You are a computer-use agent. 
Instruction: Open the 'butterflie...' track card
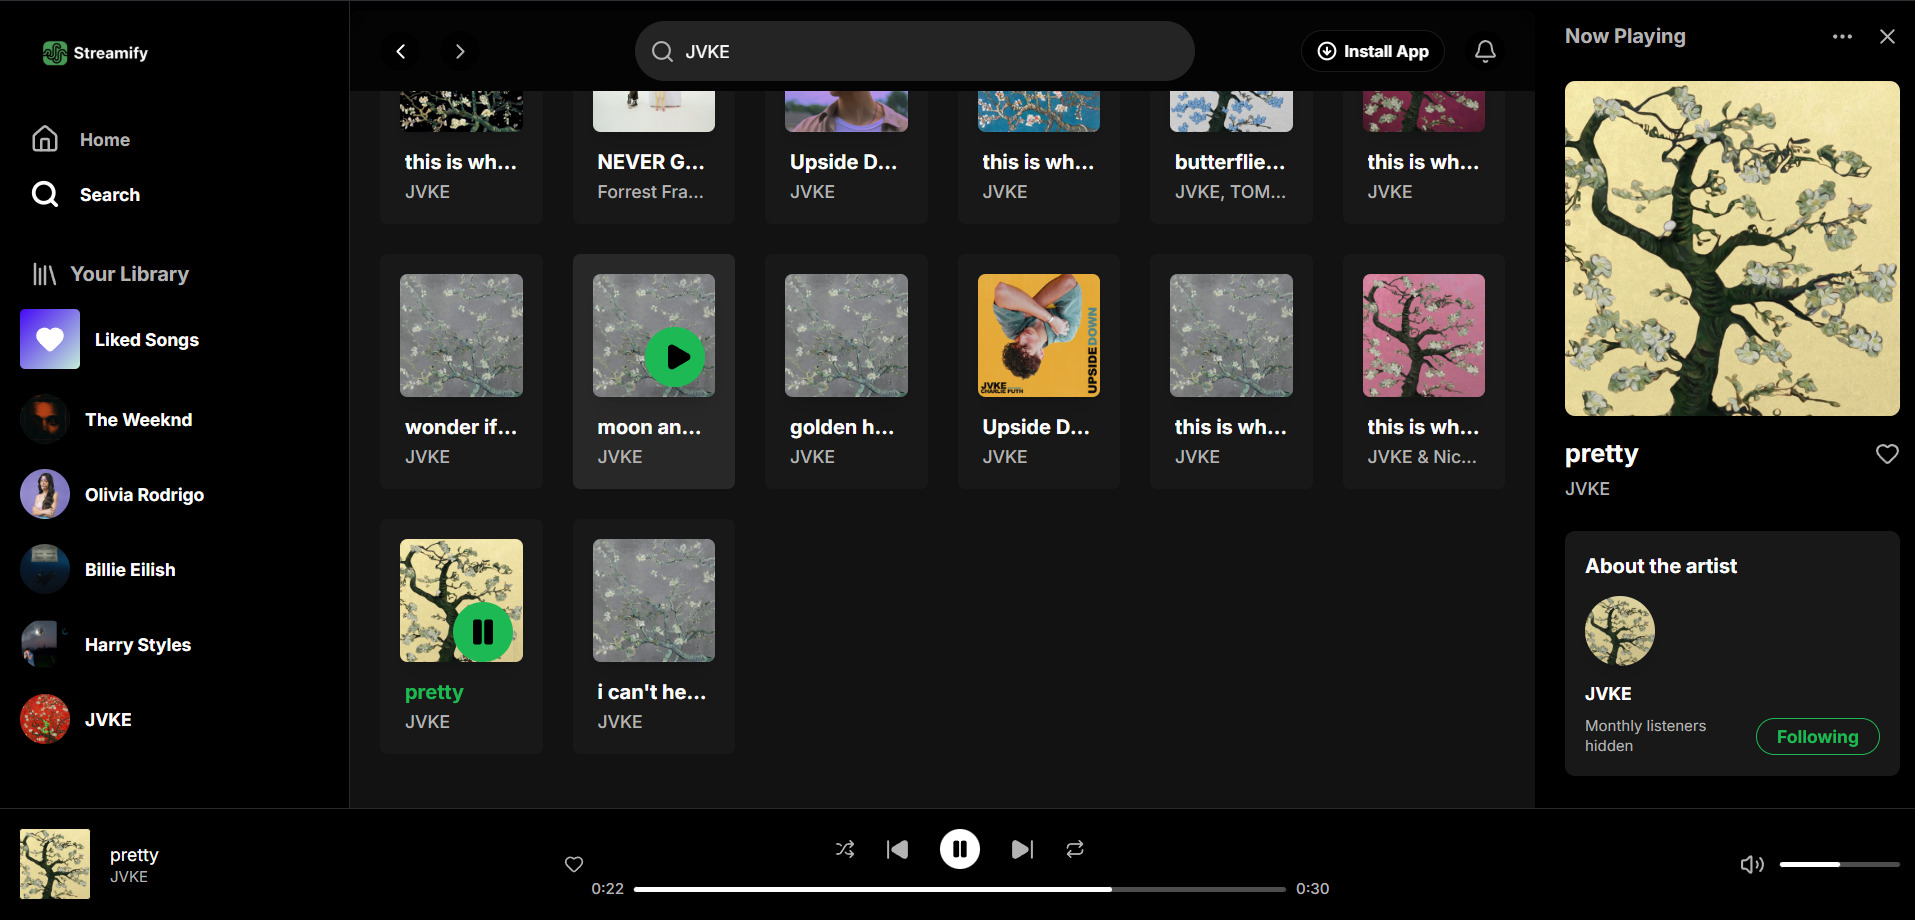[x=1231, y=156]
